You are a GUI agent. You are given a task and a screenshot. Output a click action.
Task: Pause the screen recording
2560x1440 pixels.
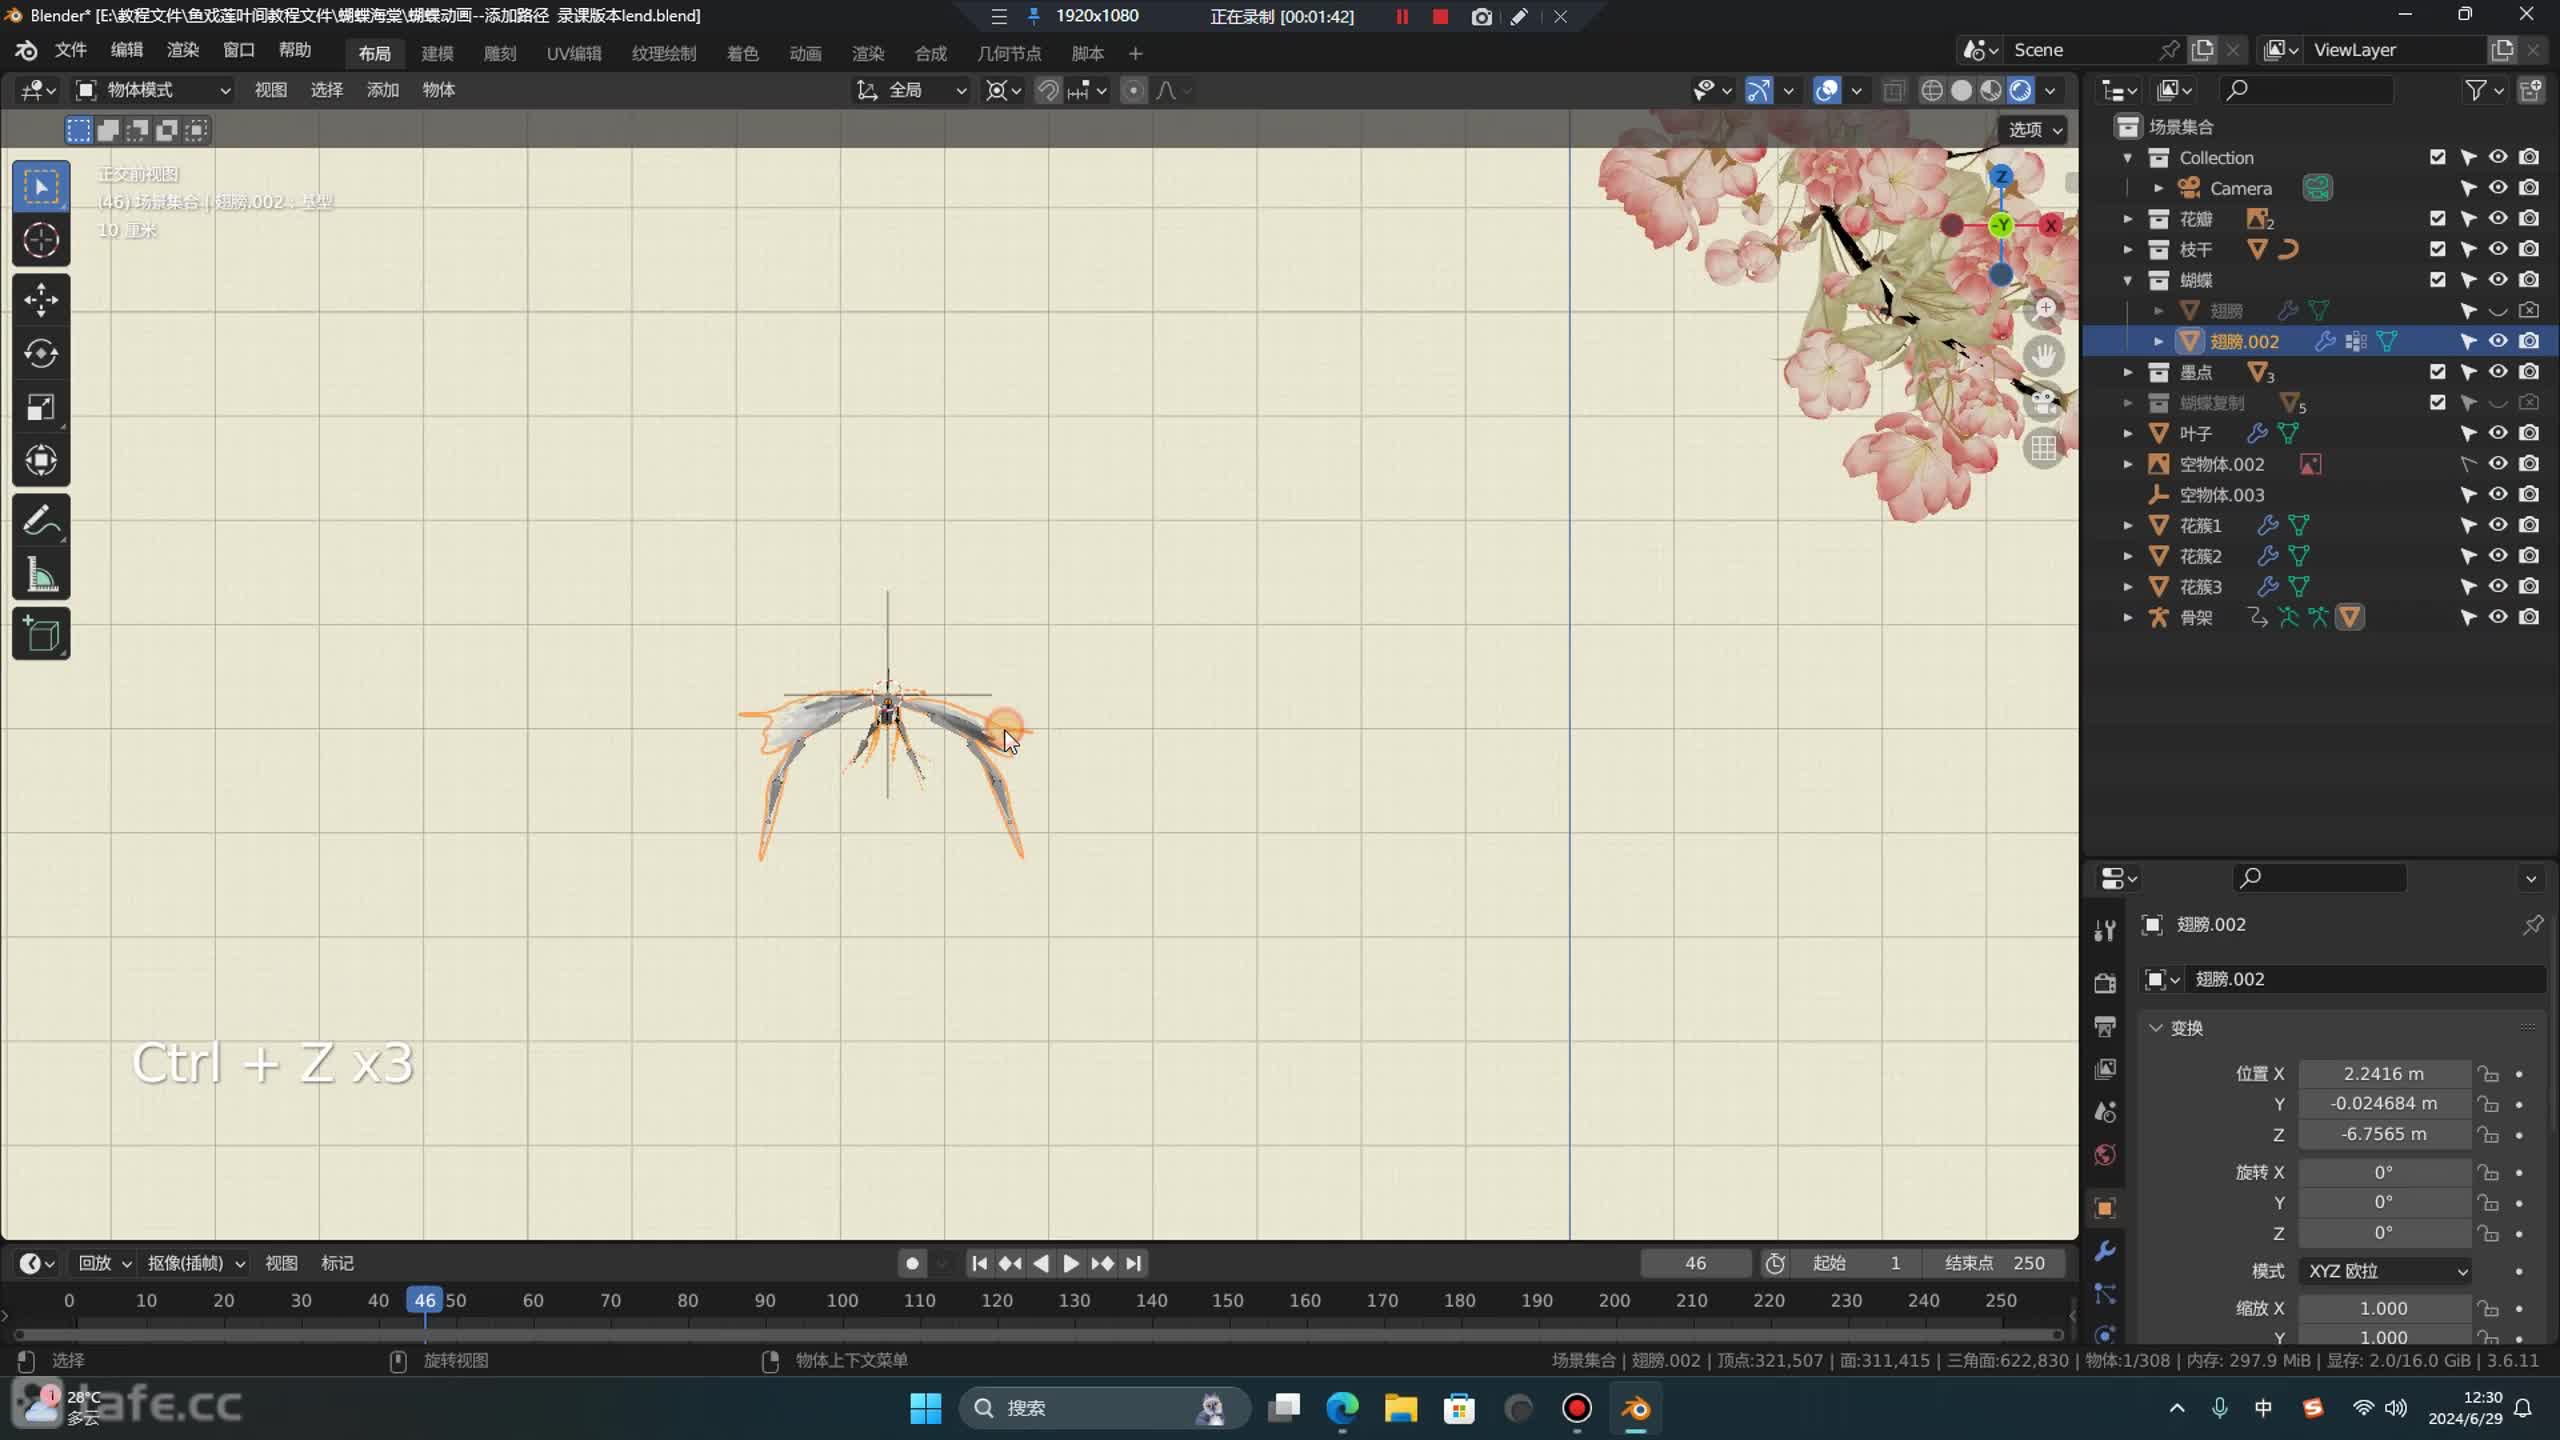pyautogui.click(x=1402, y=17)
